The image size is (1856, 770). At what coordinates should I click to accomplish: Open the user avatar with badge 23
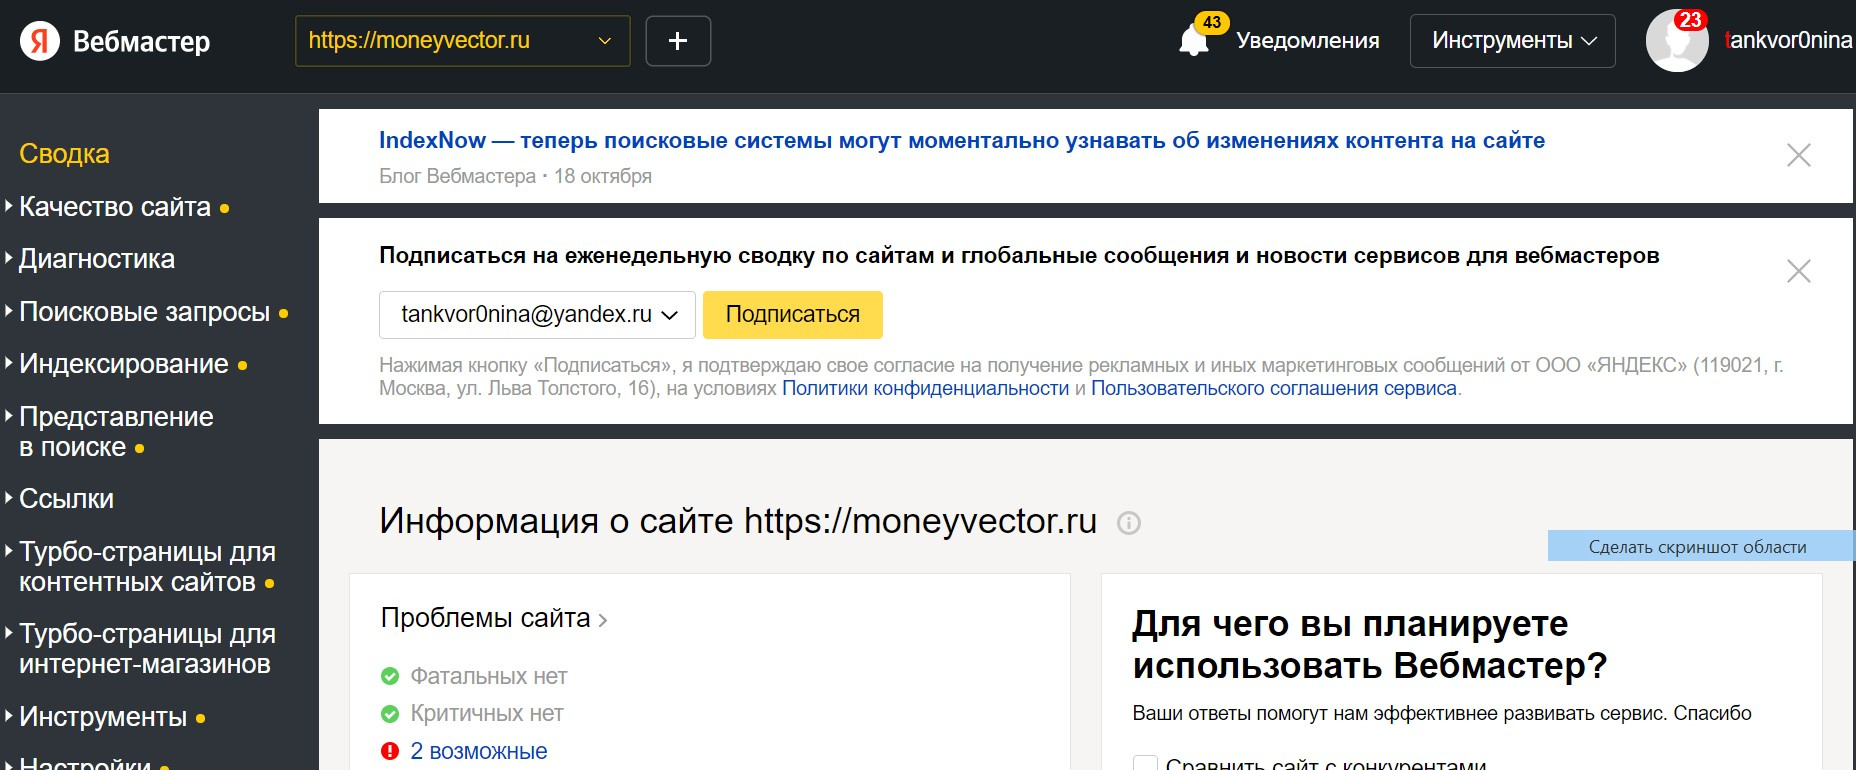[1677, 41]
